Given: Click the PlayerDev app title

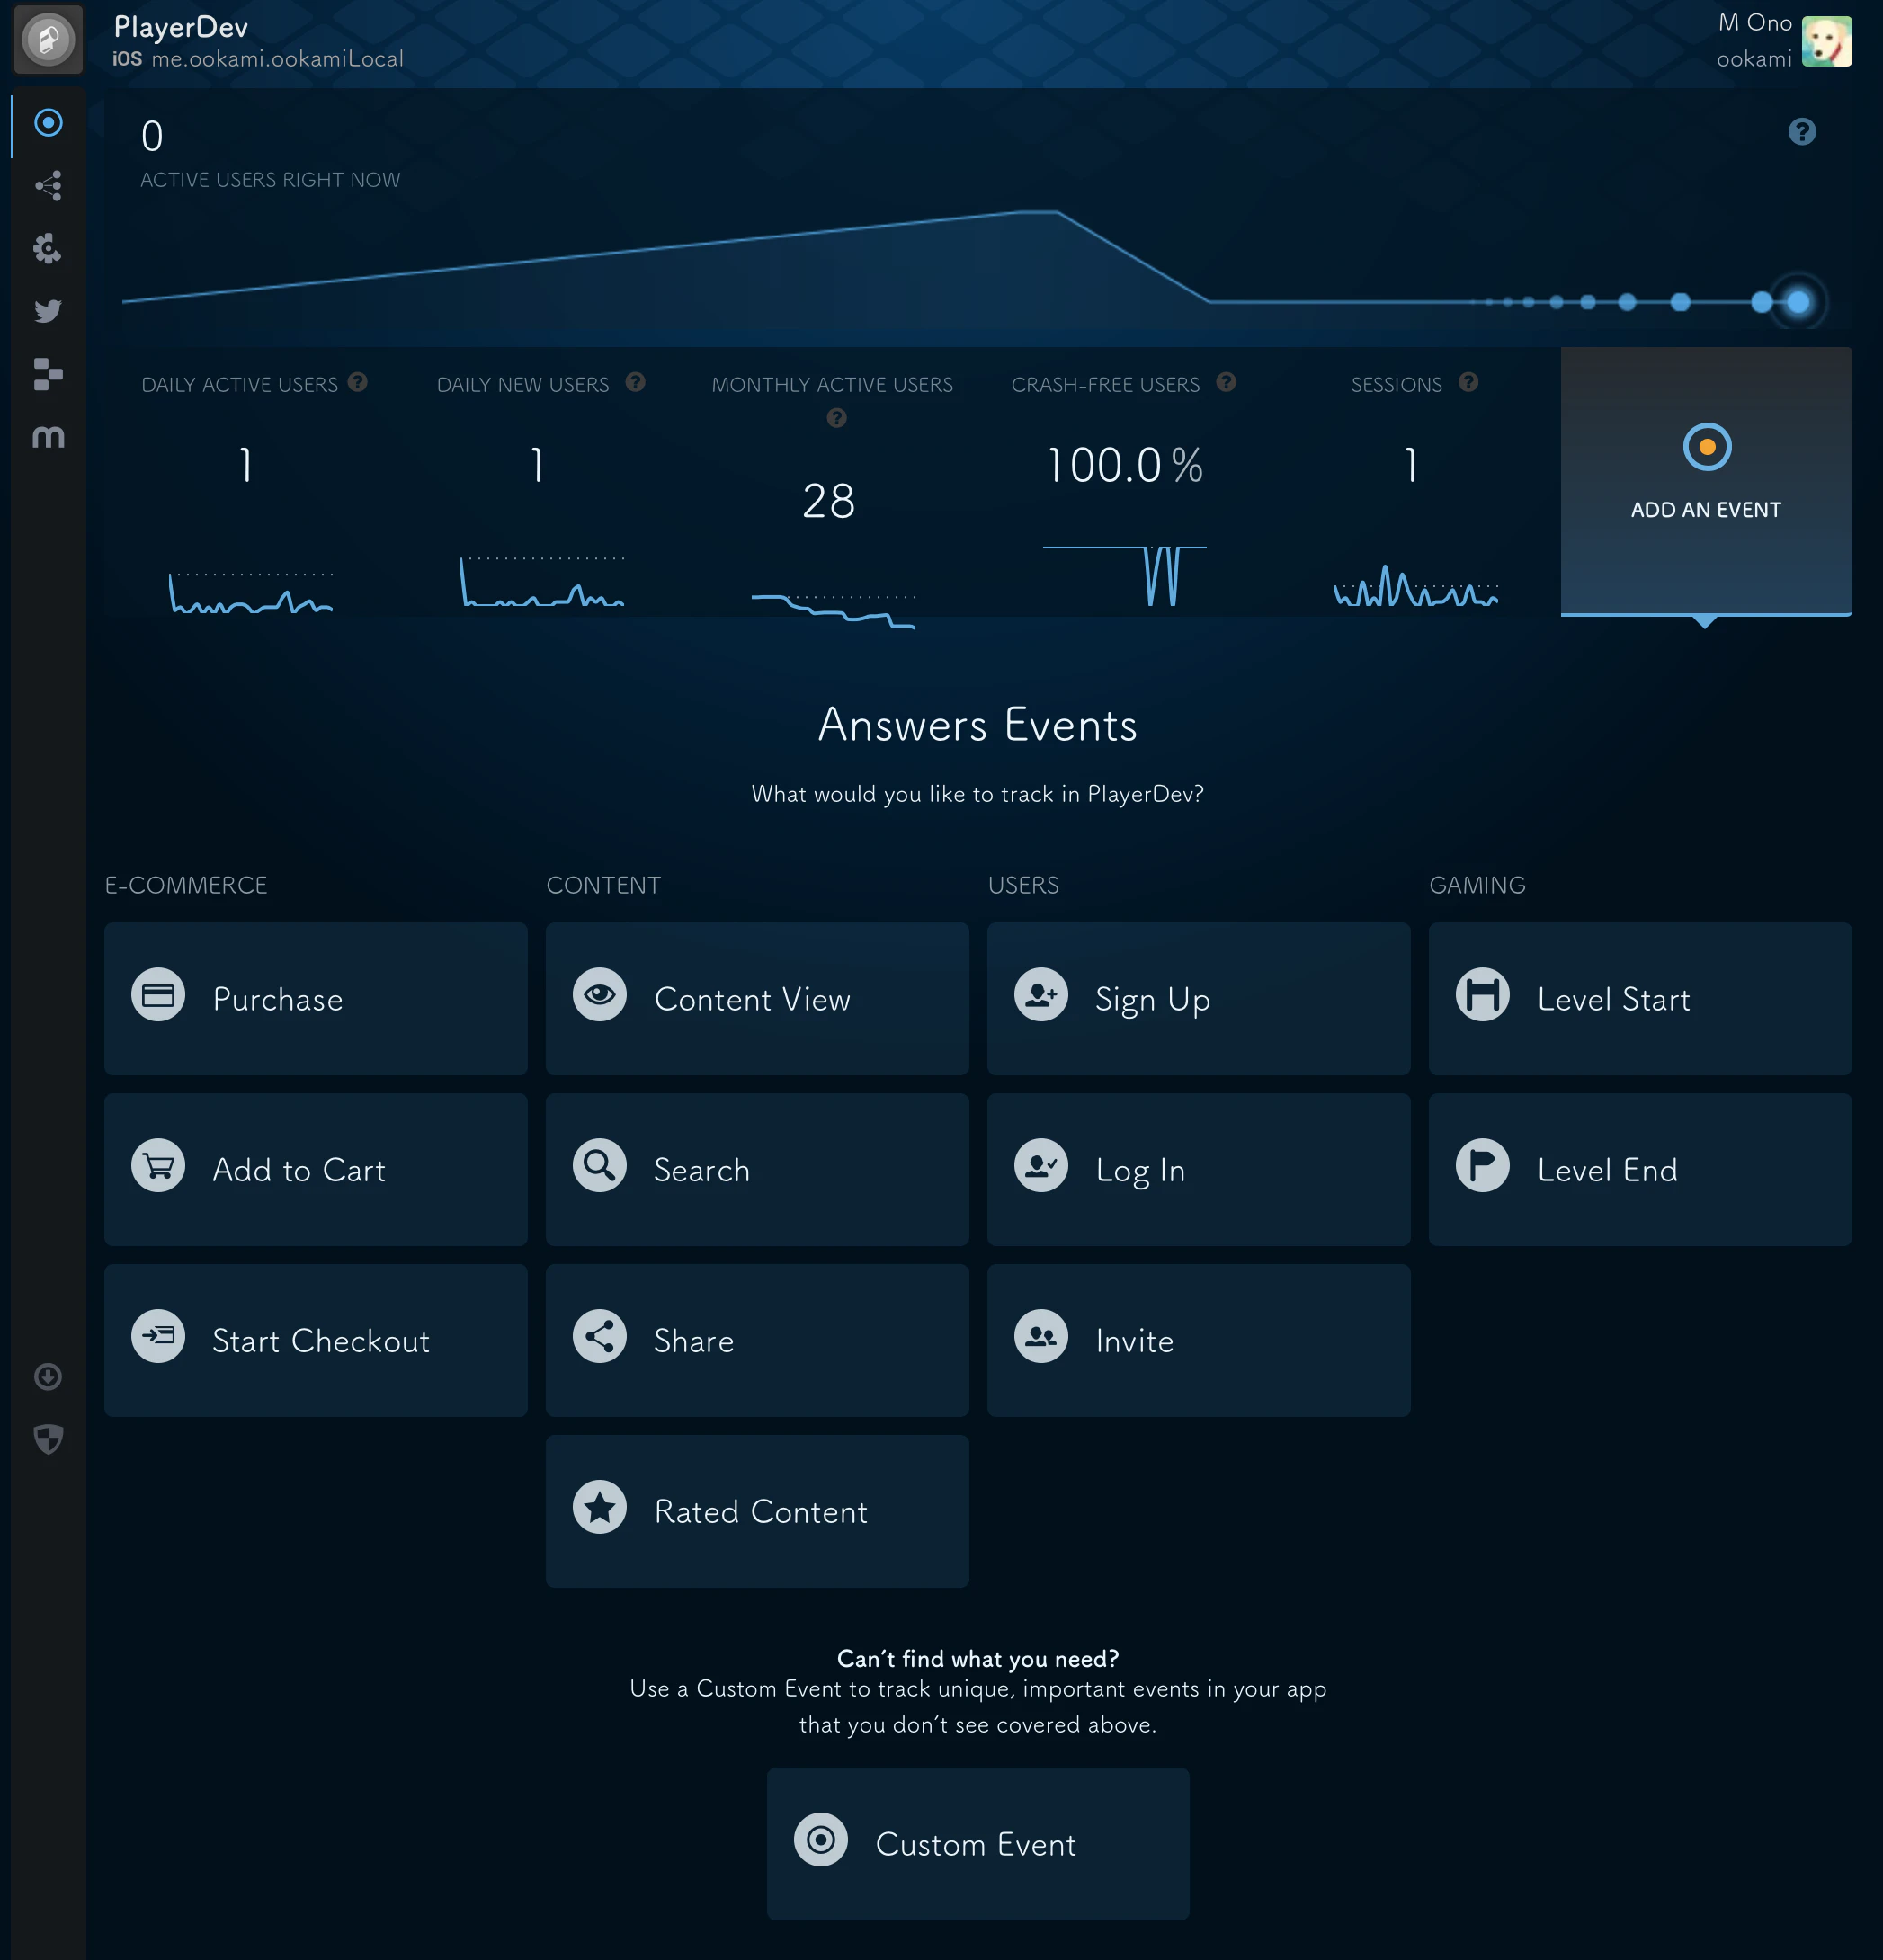Looking at the screenshot, I should (181, 27).
